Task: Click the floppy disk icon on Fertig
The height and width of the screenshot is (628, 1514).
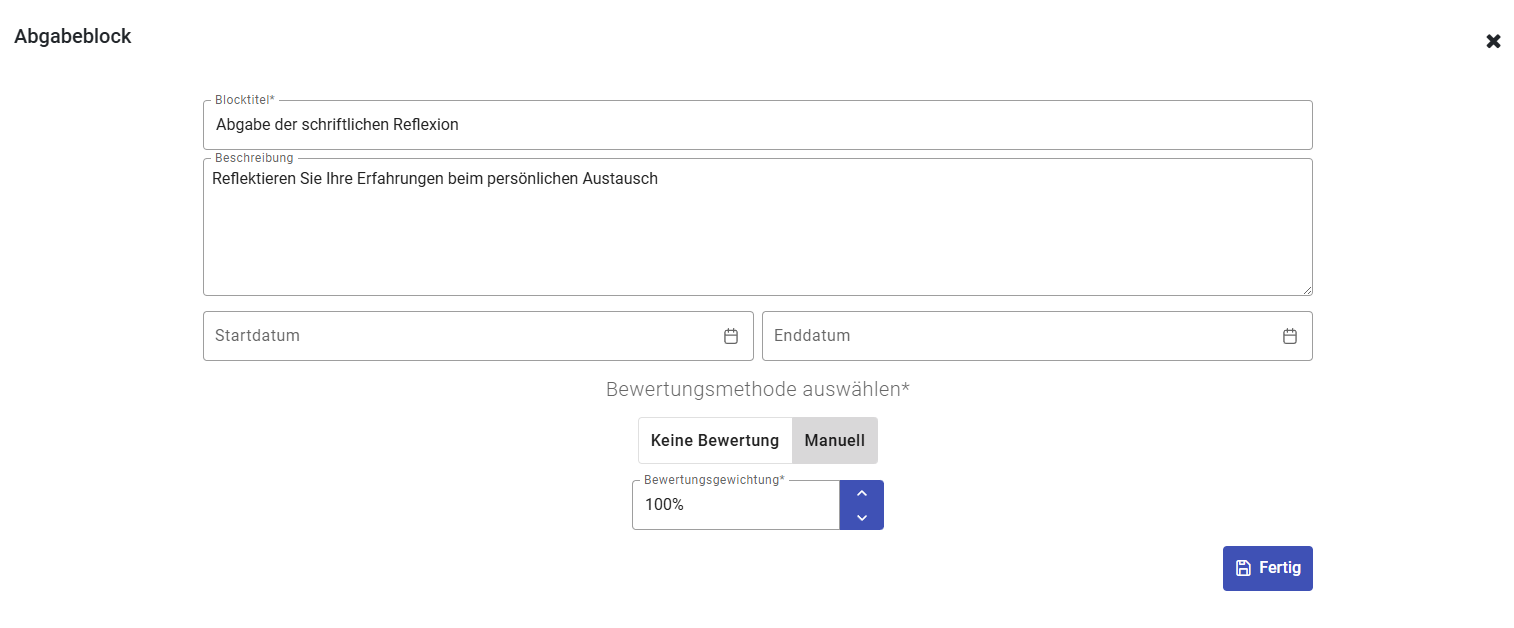Action: [1243, 568]
